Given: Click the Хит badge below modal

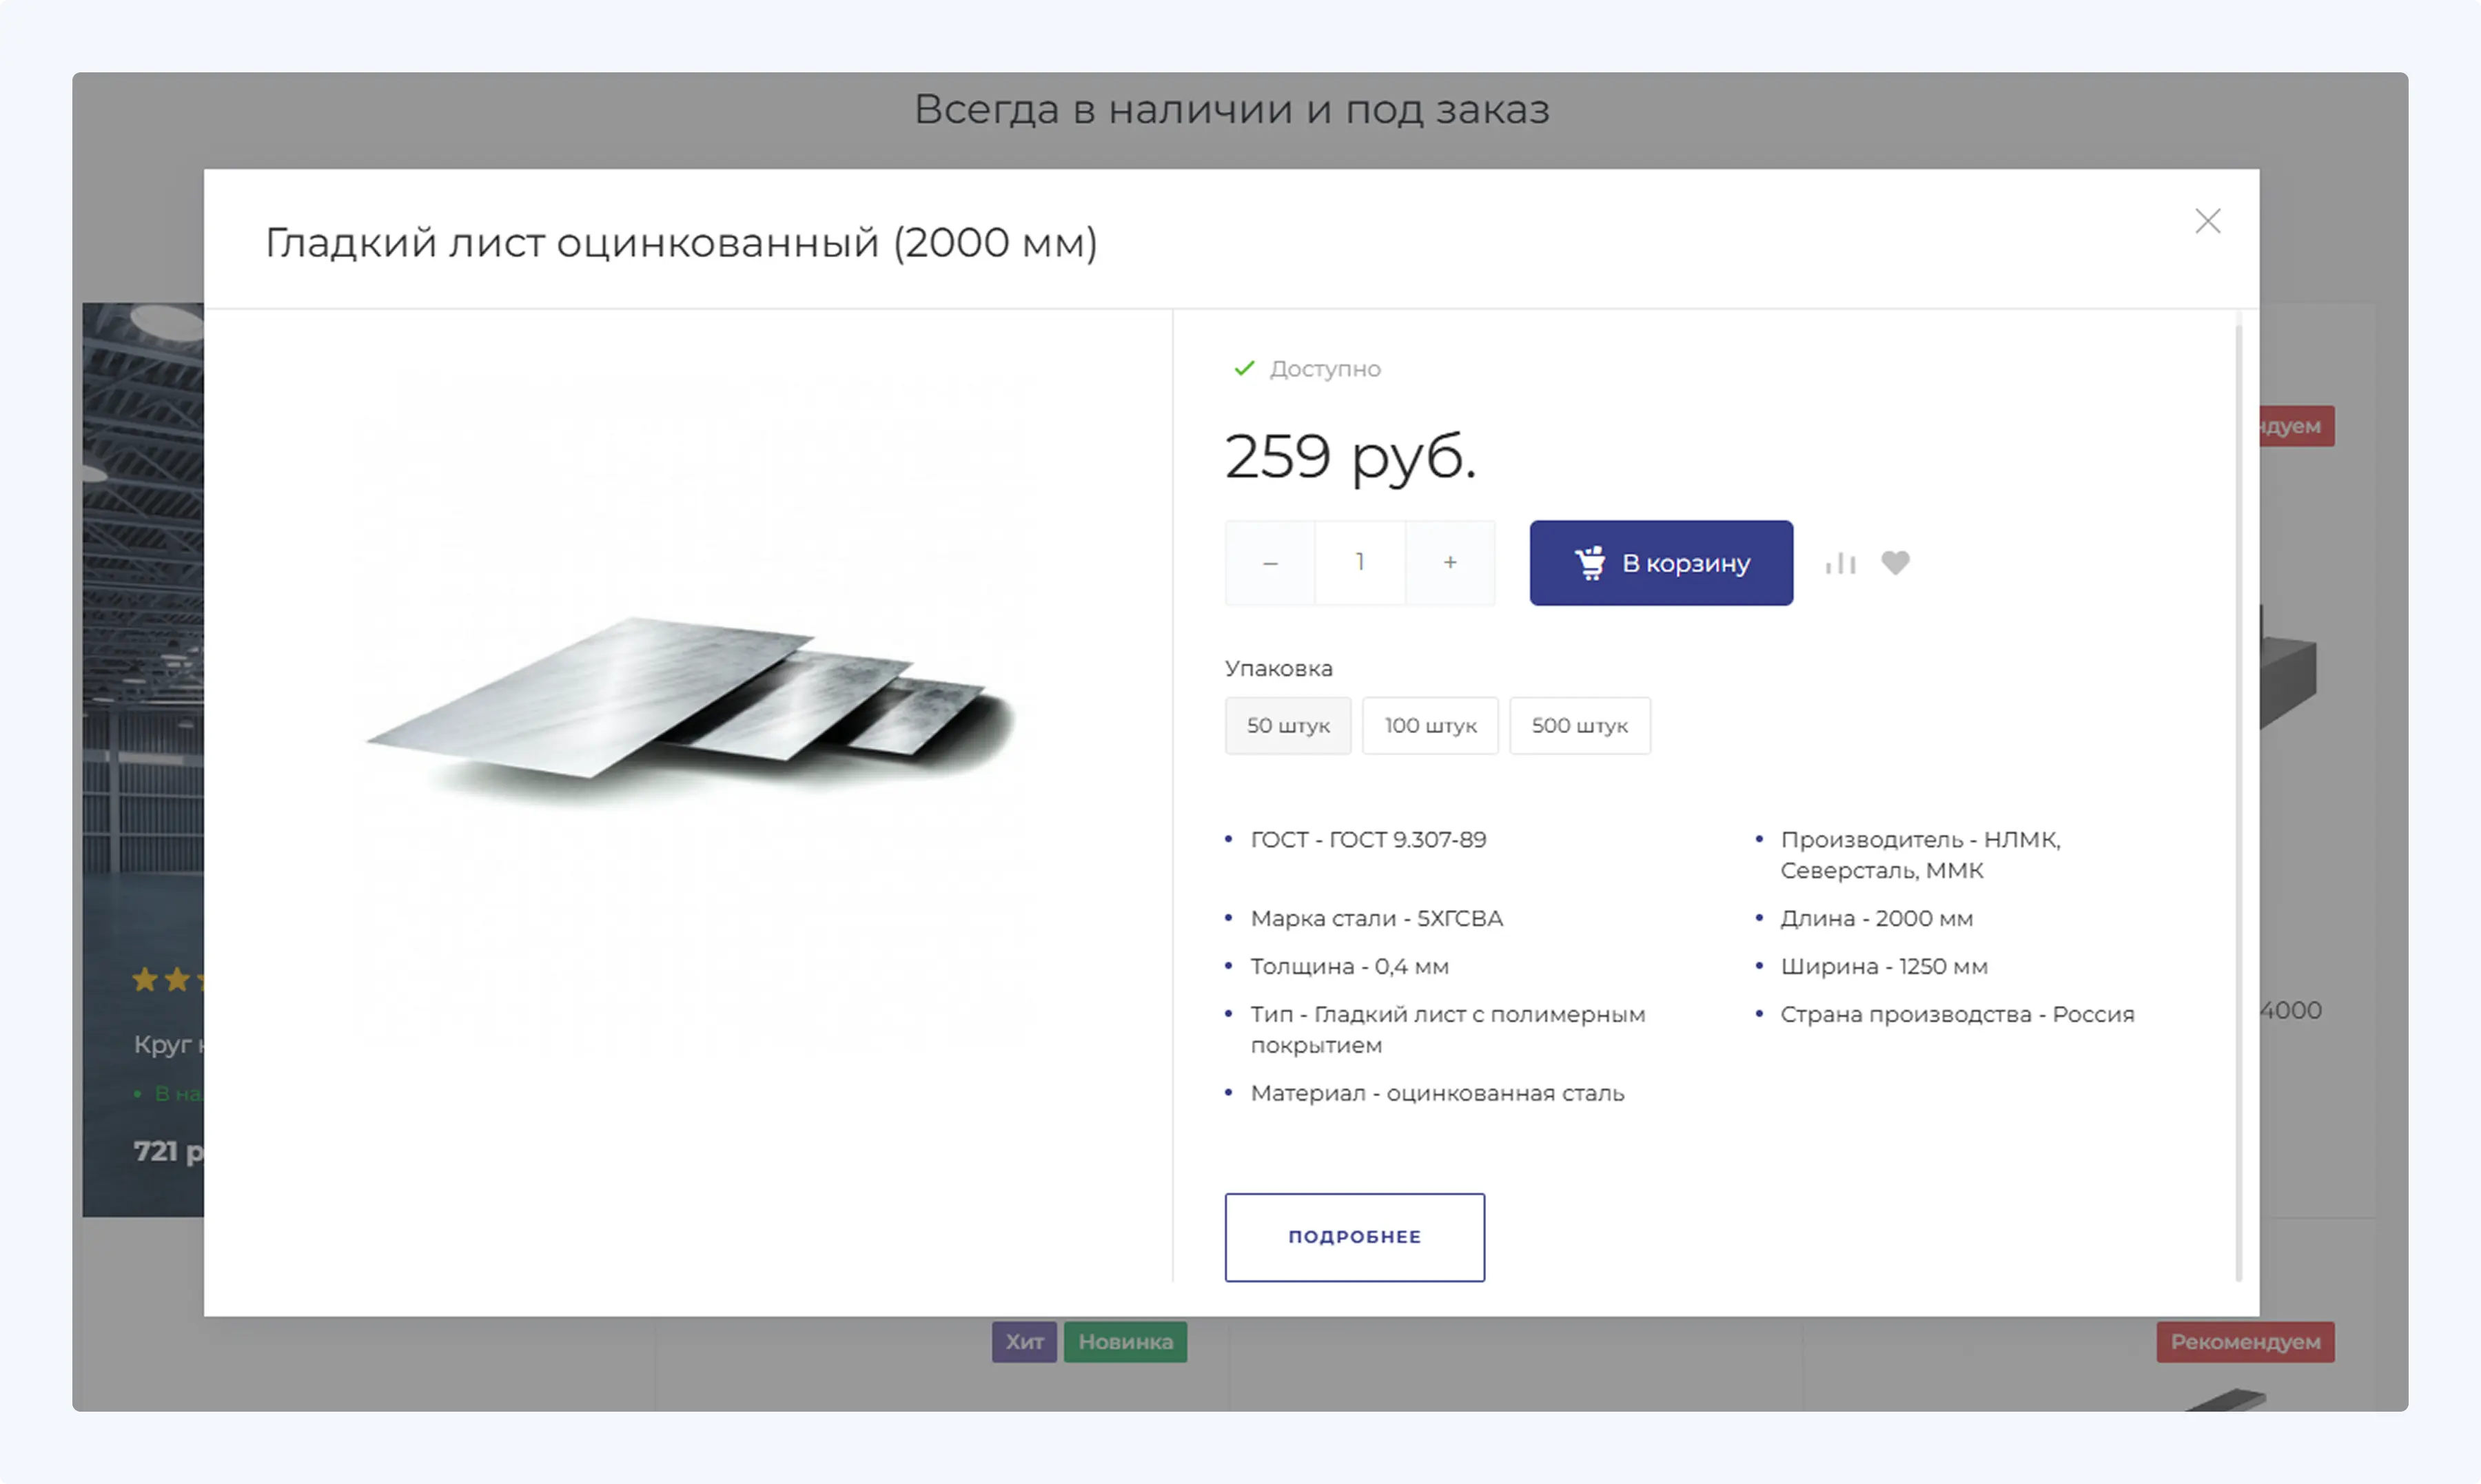Looking at the screenshot, I should pos(1024,1342).
